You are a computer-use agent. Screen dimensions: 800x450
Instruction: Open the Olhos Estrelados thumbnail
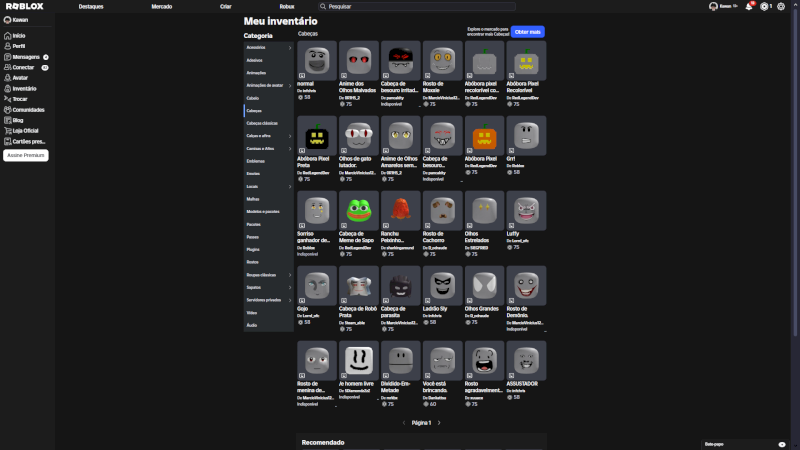(484, 211)
